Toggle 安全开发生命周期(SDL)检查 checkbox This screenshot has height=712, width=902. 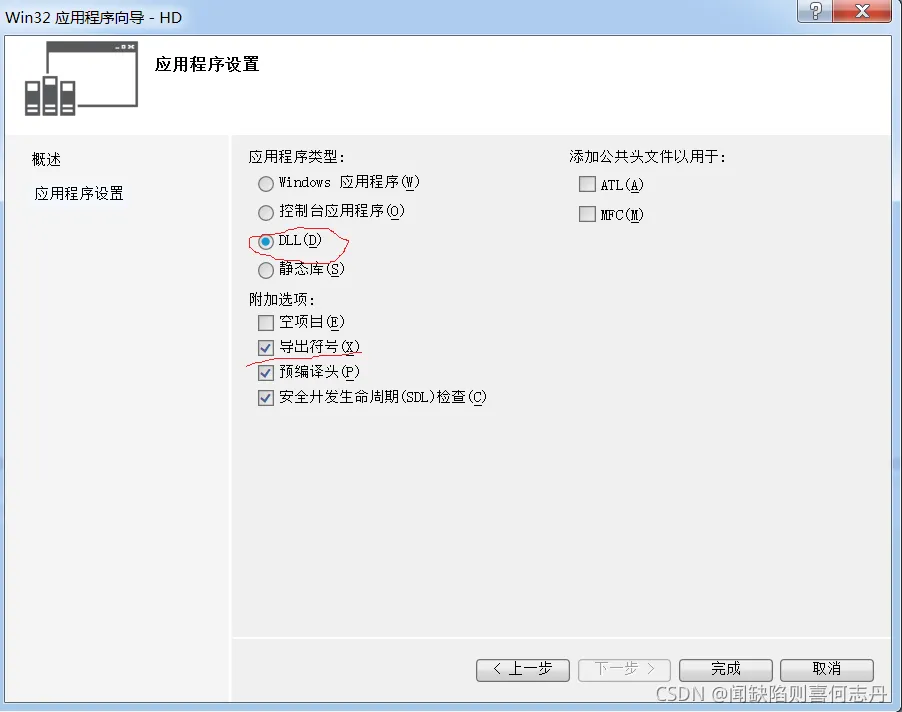tap(265, 397)
